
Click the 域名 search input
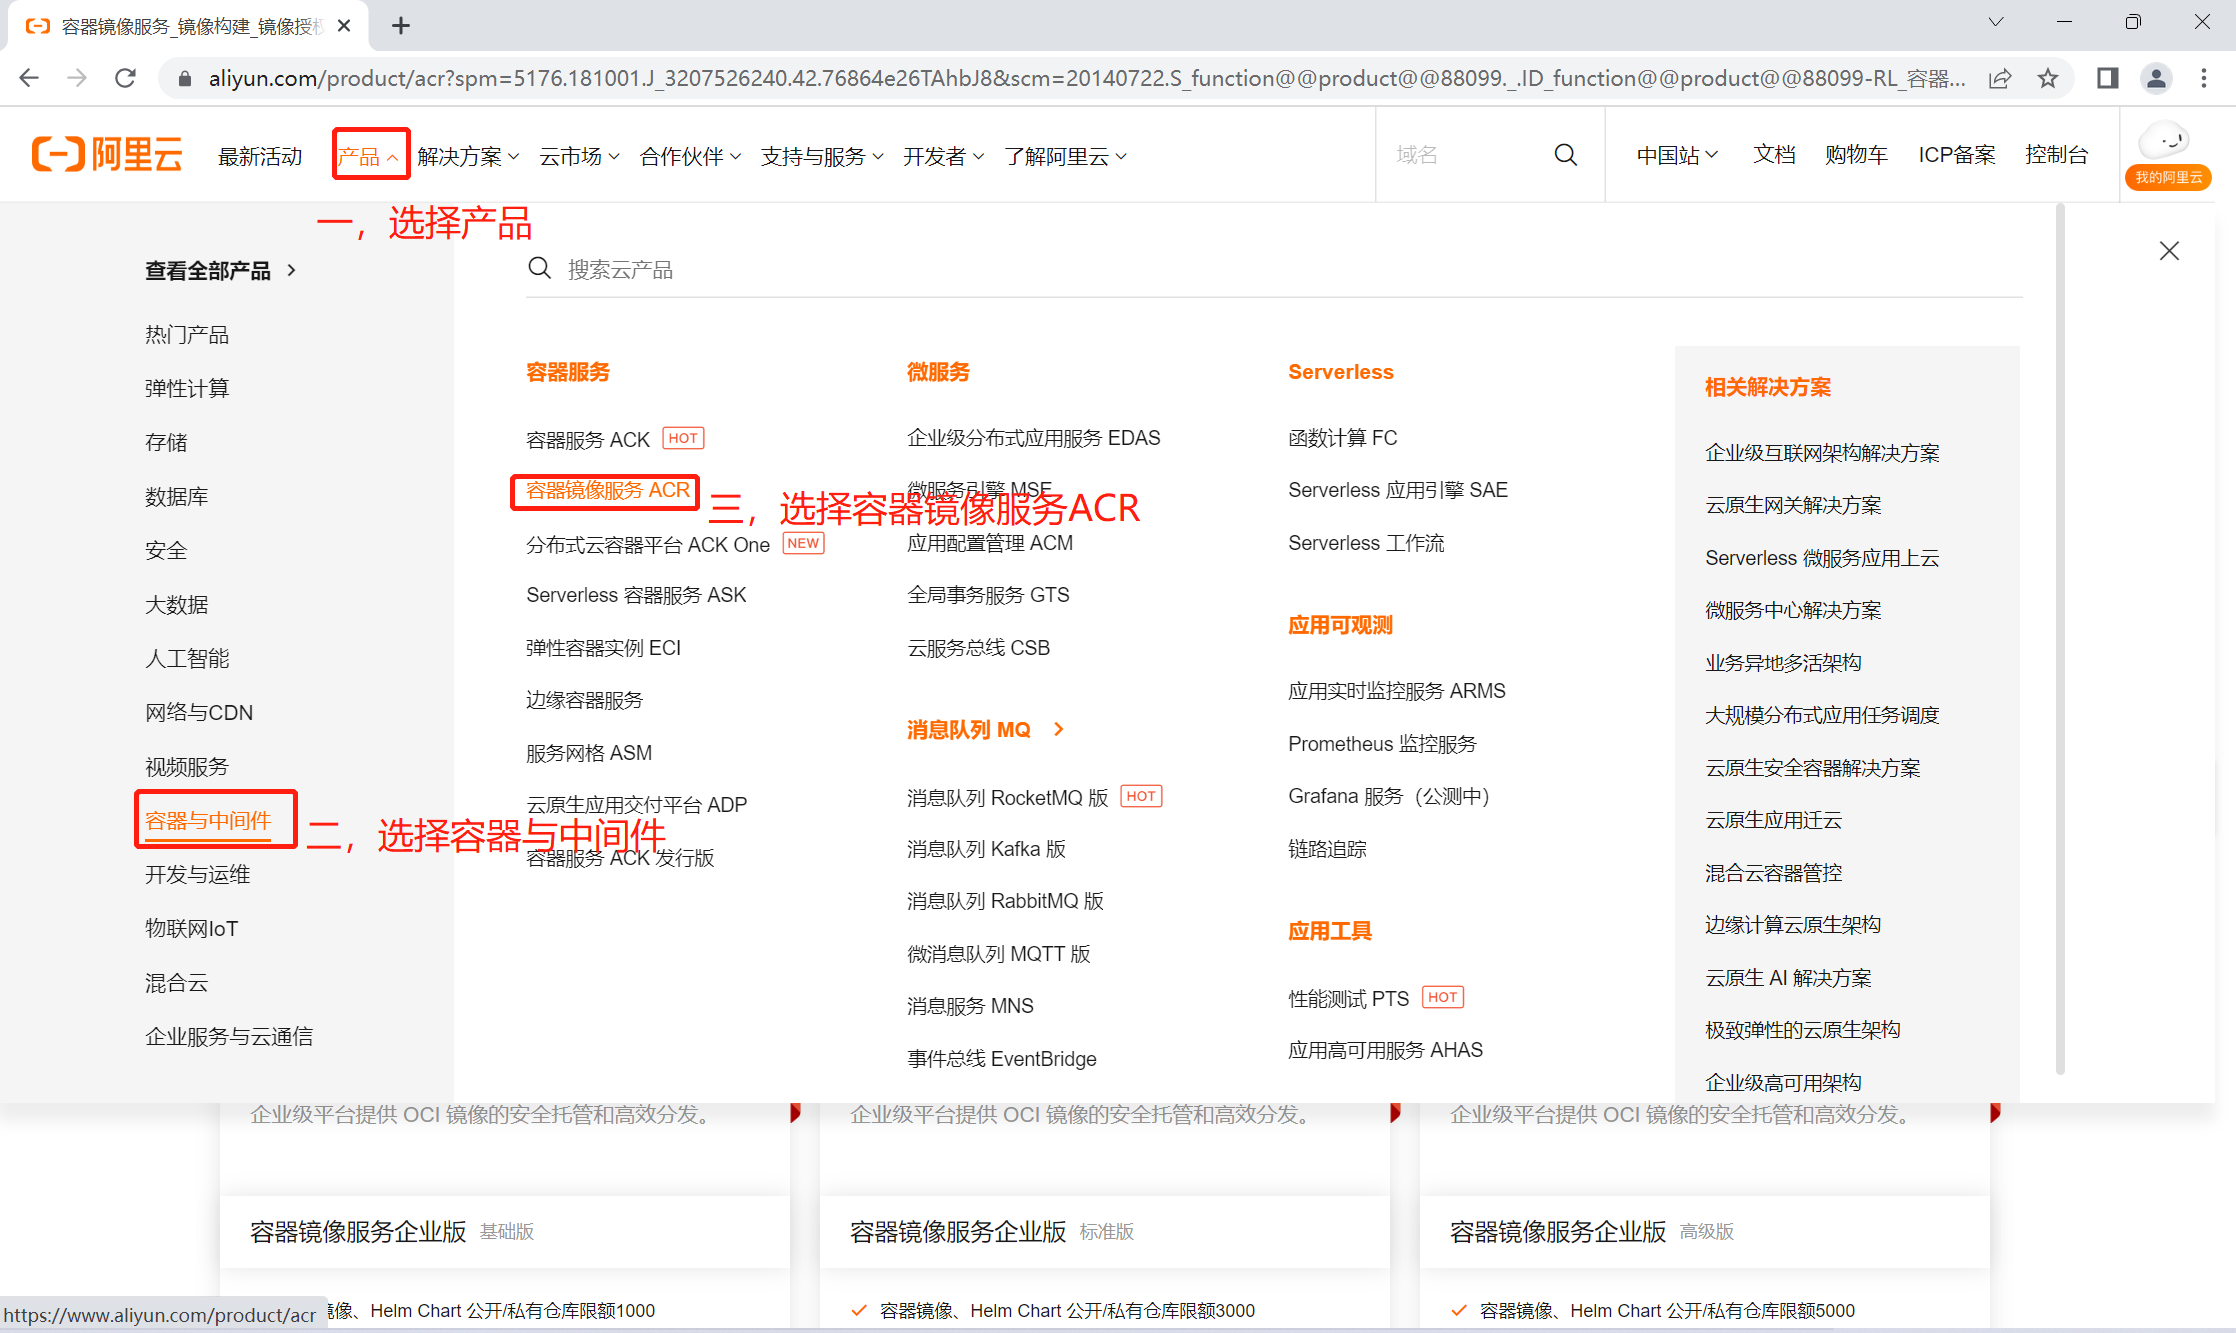point(1466,155)
